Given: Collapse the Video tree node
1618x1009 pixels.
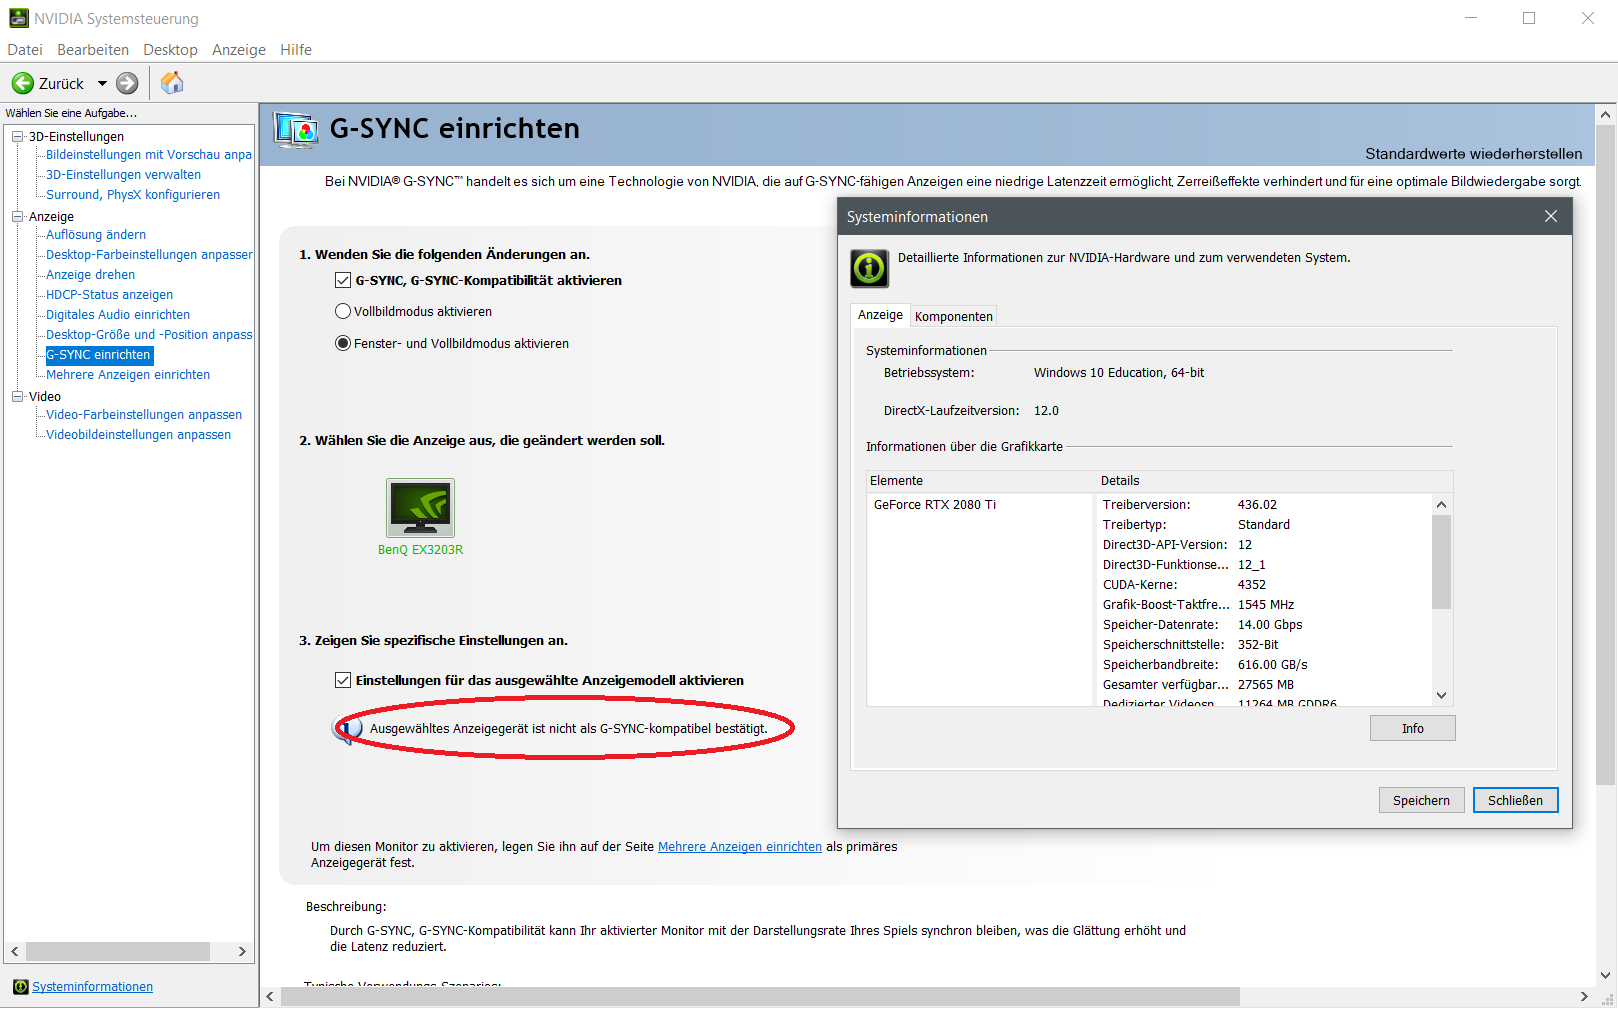Looking at the screenshot, I should 17,397.
